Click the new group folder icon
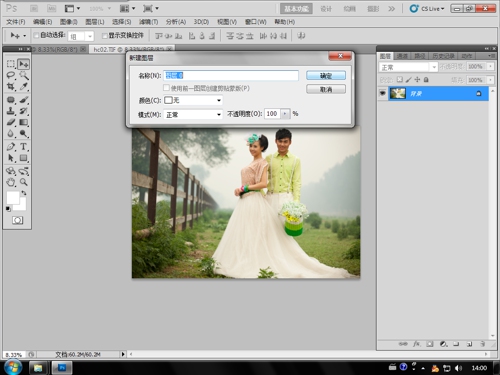Screen dimensions: 500x375 456,344
